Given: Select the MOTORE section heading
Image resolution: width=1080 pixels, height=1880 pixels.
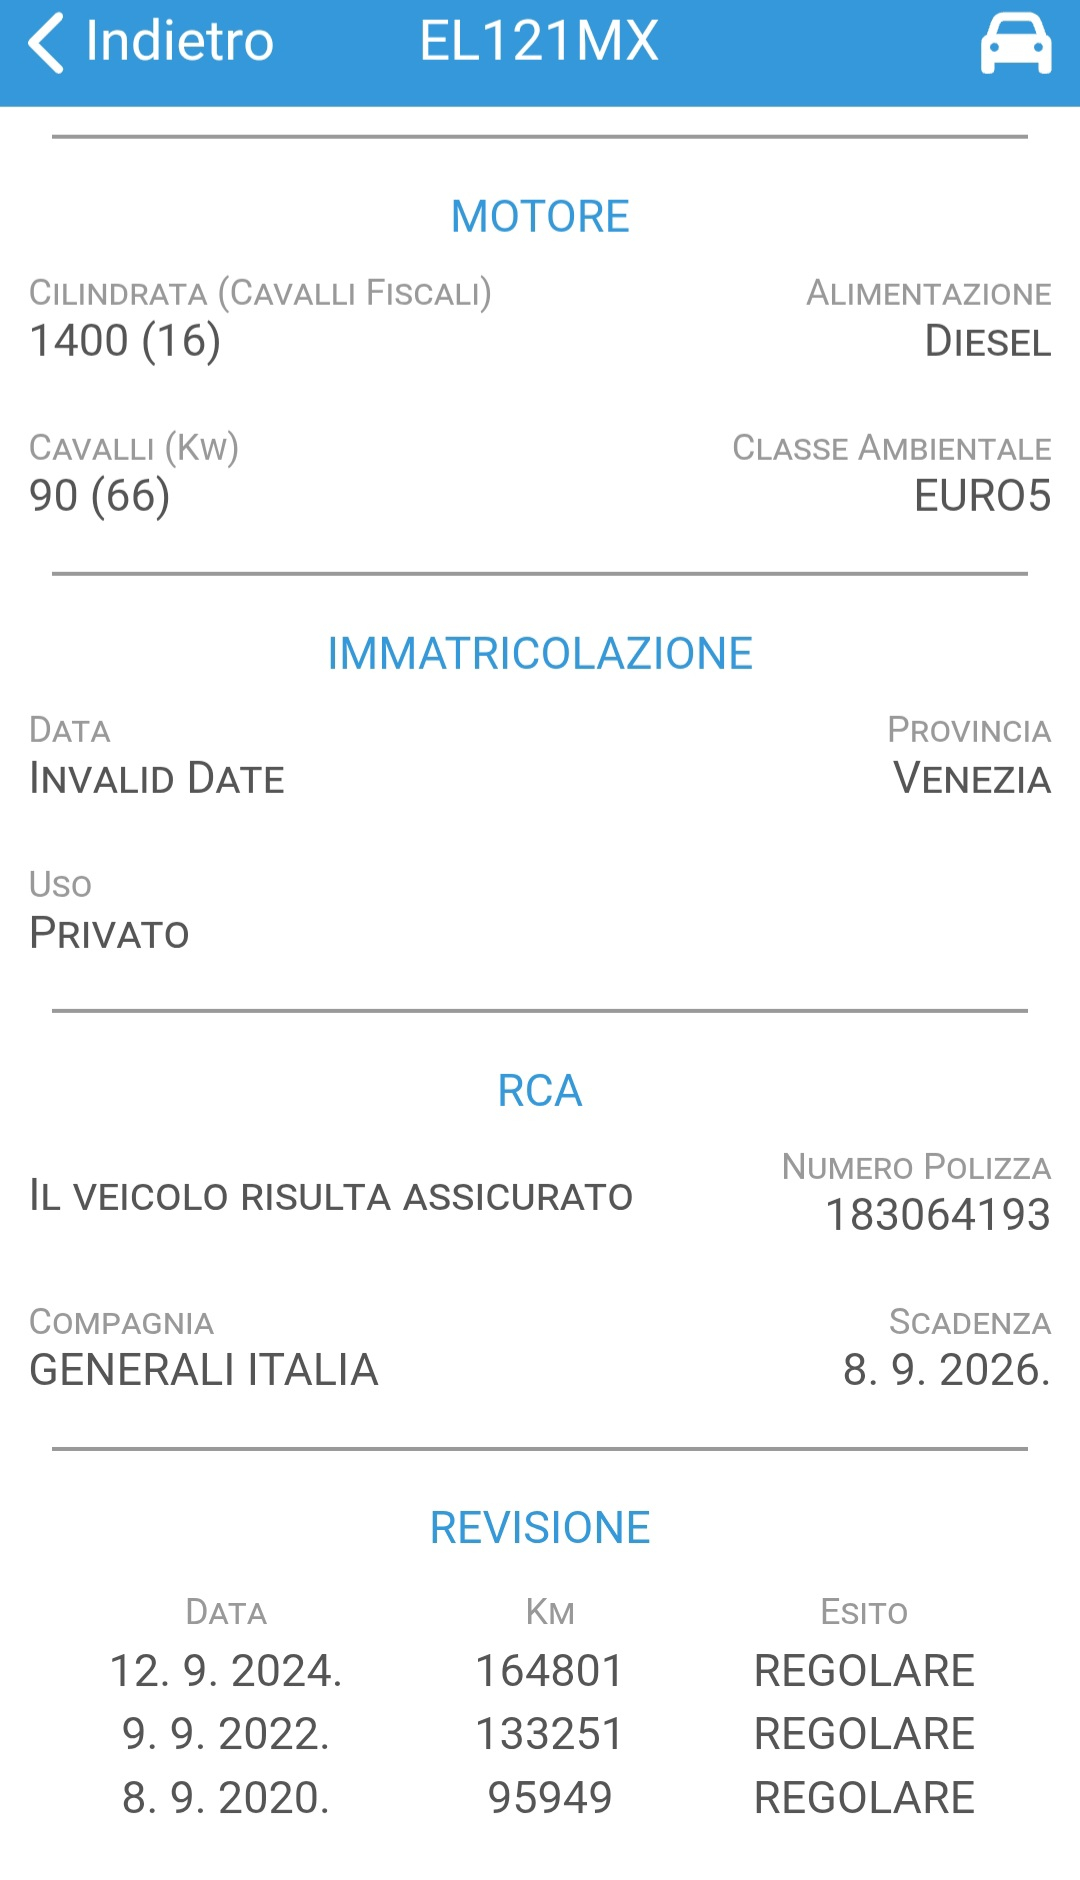Looking at the screenshot, I should 540,217.
